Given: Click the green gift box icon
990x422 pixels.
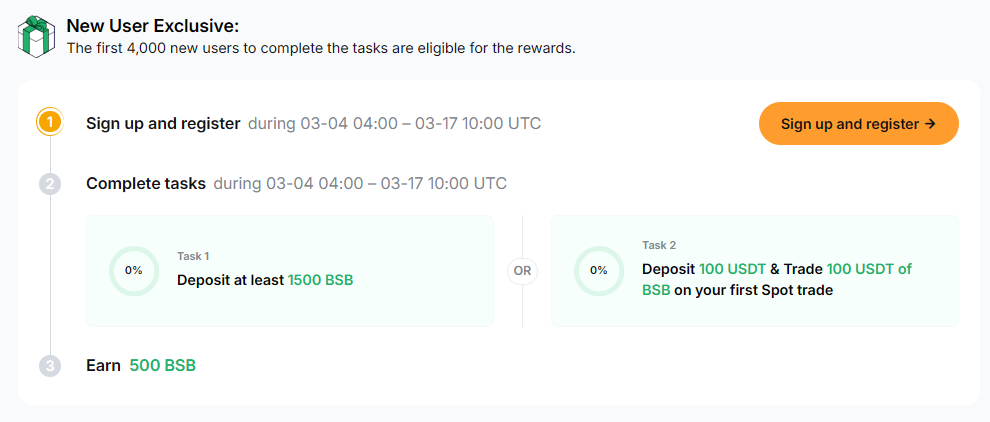Looking at the screenshot, I should [x=36, y=36].
